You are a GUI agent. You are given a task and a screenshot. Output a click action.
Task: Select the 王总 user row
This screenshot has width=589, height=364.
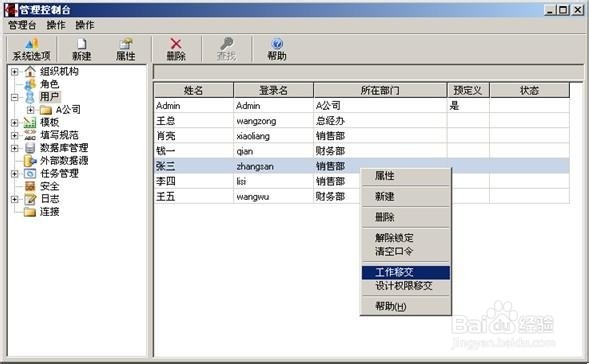coord(362,121)
